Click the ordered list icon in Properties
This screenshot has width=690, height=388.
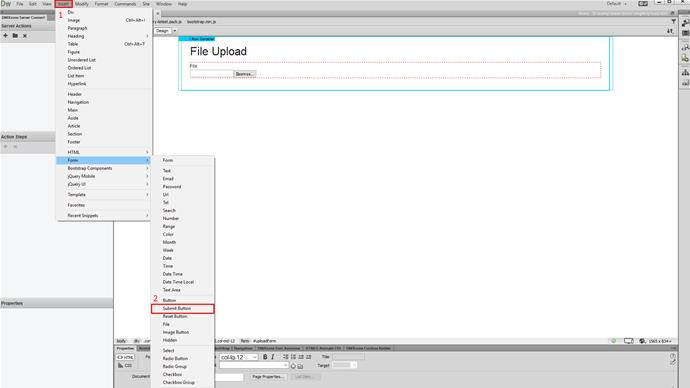tap(293, 357)
